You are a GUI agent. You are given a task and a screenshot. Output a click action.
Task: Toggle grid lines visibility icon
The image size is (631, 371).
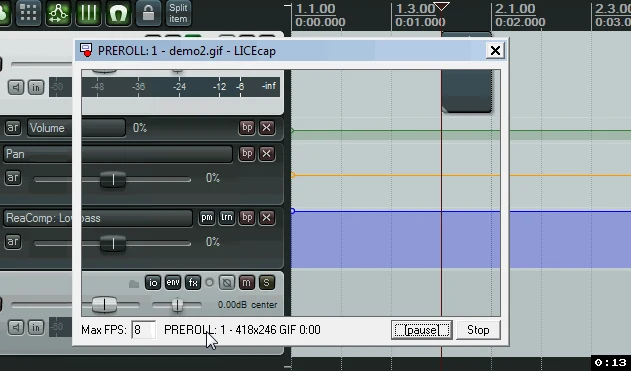88,13
